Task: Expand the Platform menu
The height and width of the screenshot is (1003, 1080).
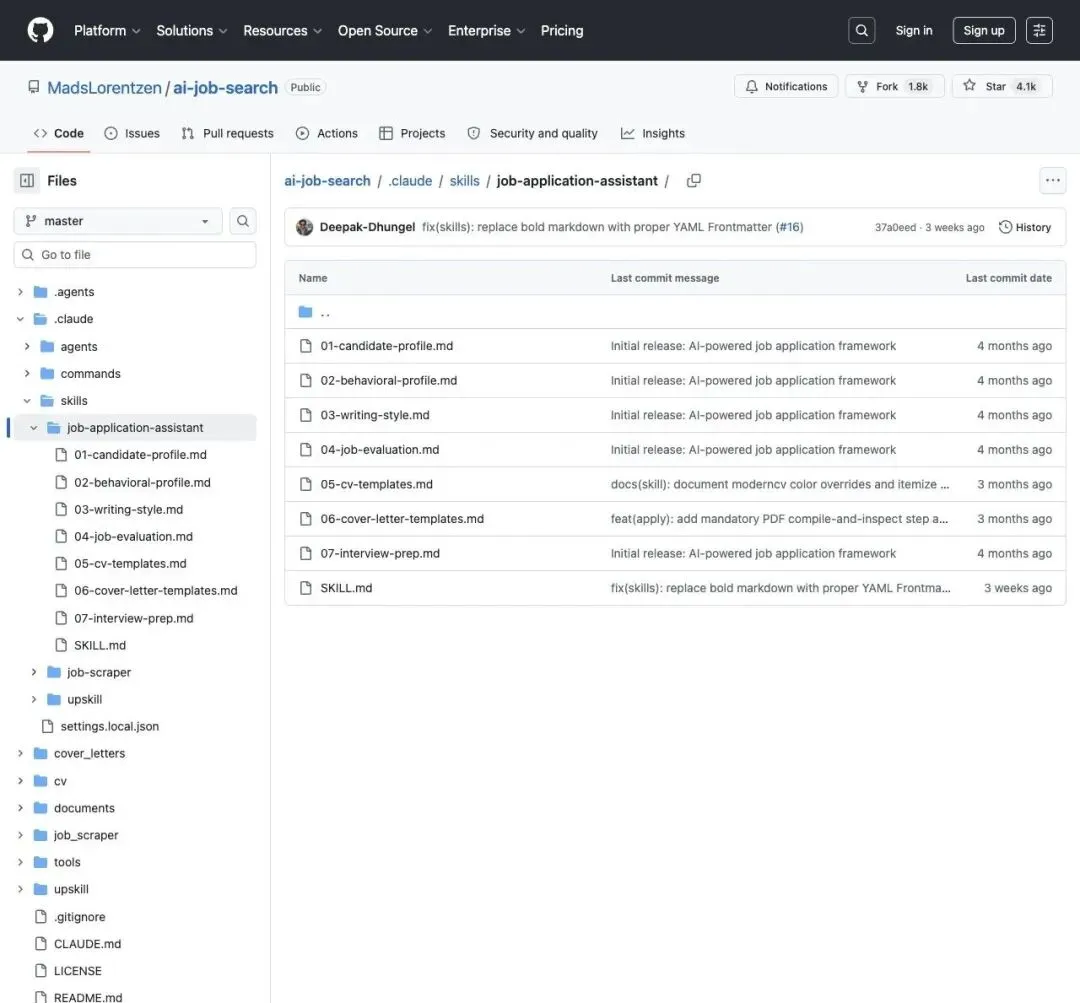Action: [107, 30]
